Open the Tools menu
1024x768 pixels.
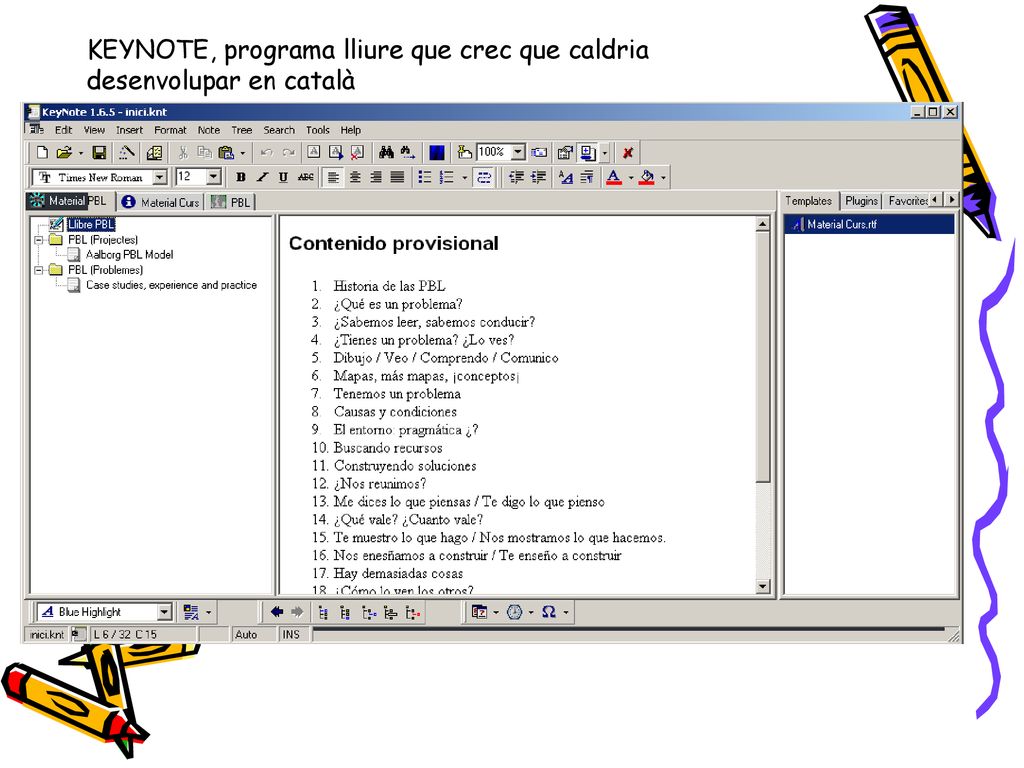tap(317, 130)
